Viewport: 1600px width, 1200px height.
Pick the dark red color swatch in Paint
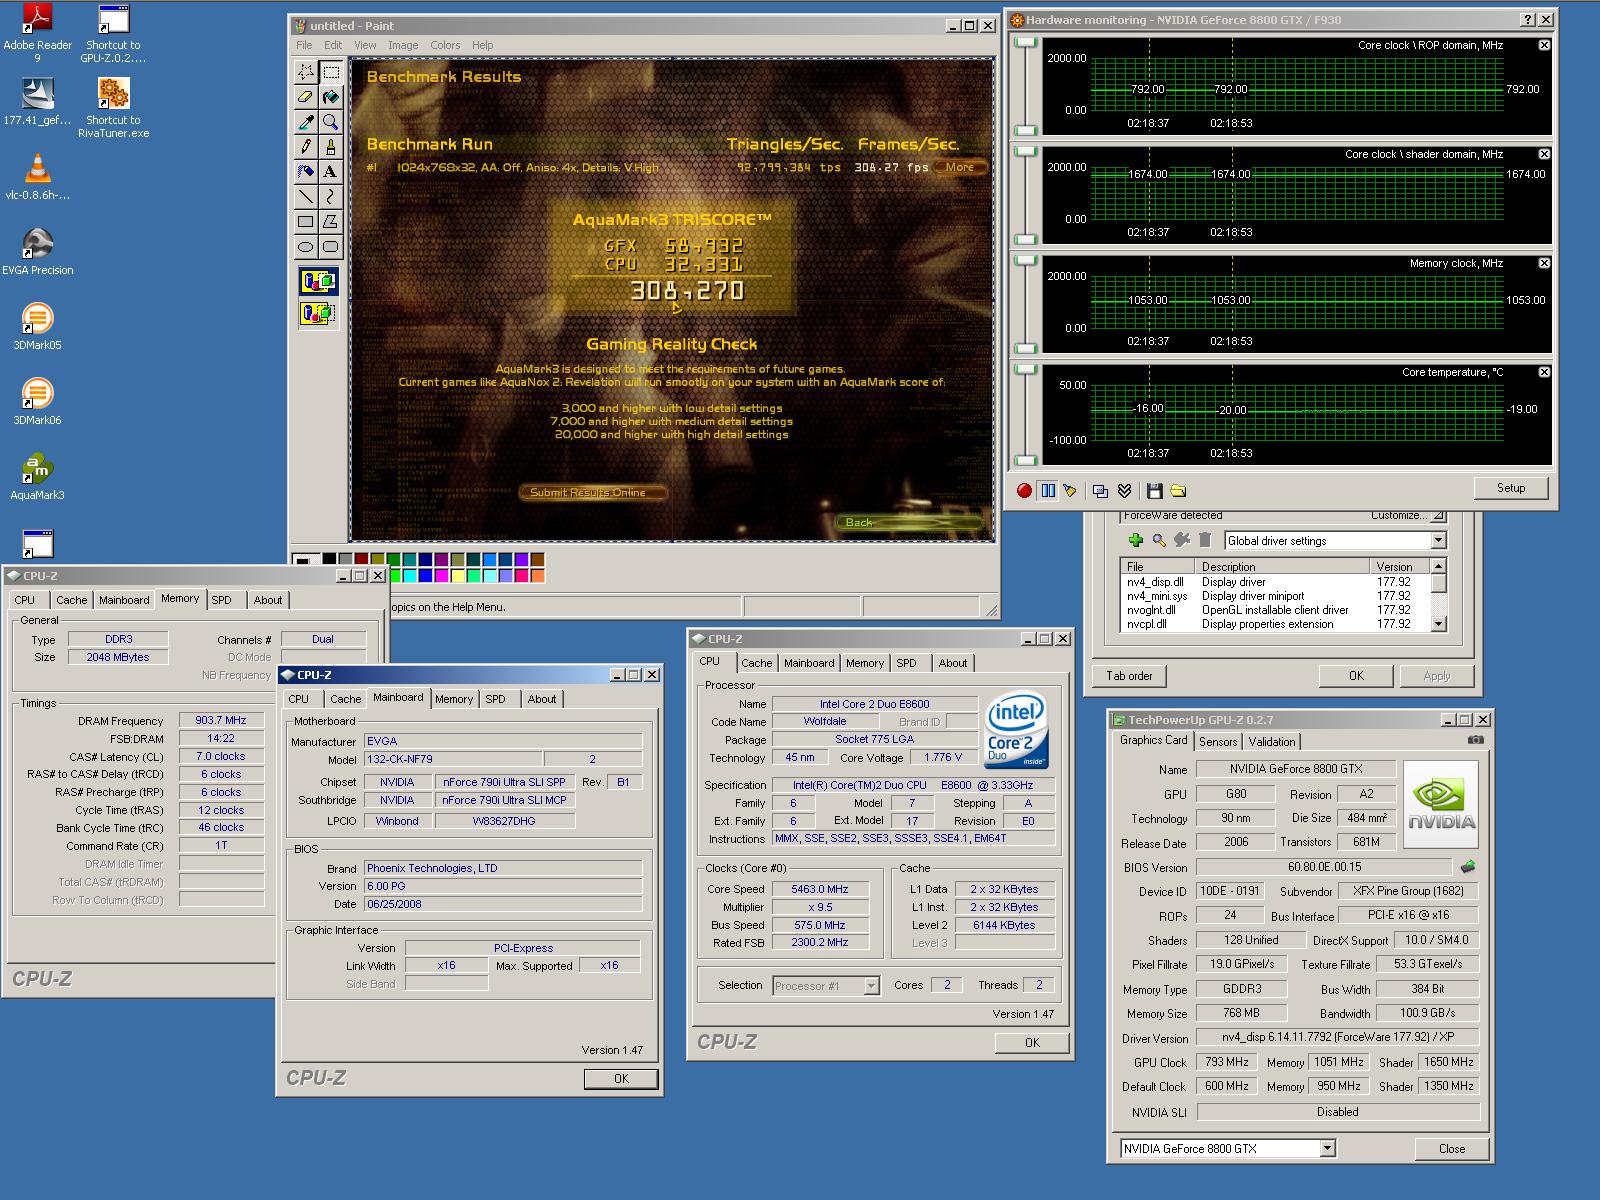pos(361,560)
